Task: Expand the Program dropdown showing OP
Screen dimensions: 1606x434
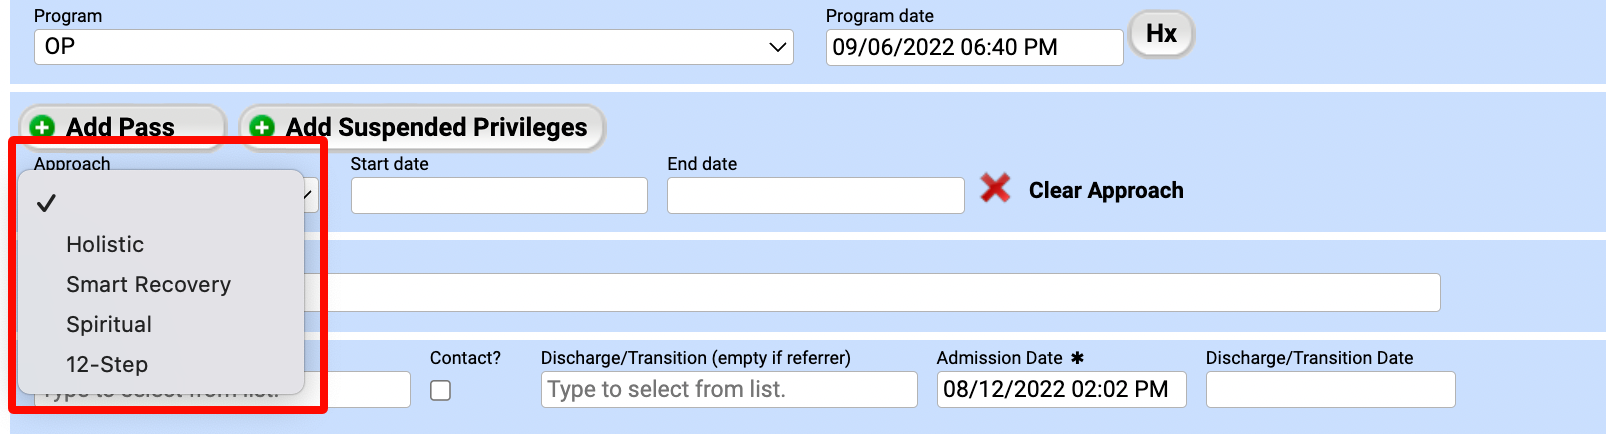Action: 413,47
